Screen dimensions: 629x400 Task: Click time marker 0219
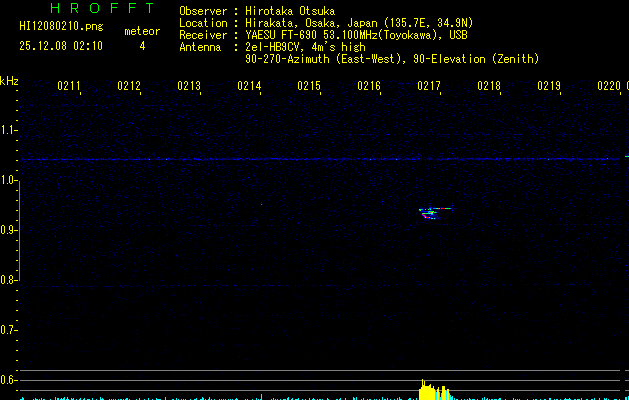pos(549,86)
